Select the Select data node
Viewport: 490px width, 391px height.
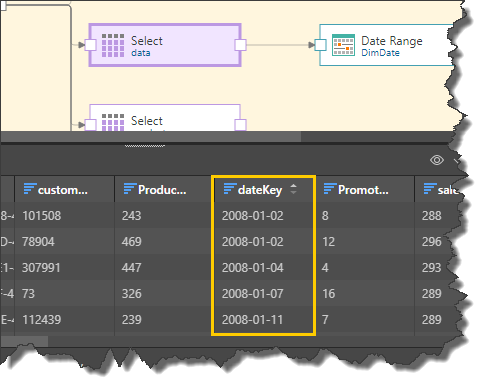point(165,45)
